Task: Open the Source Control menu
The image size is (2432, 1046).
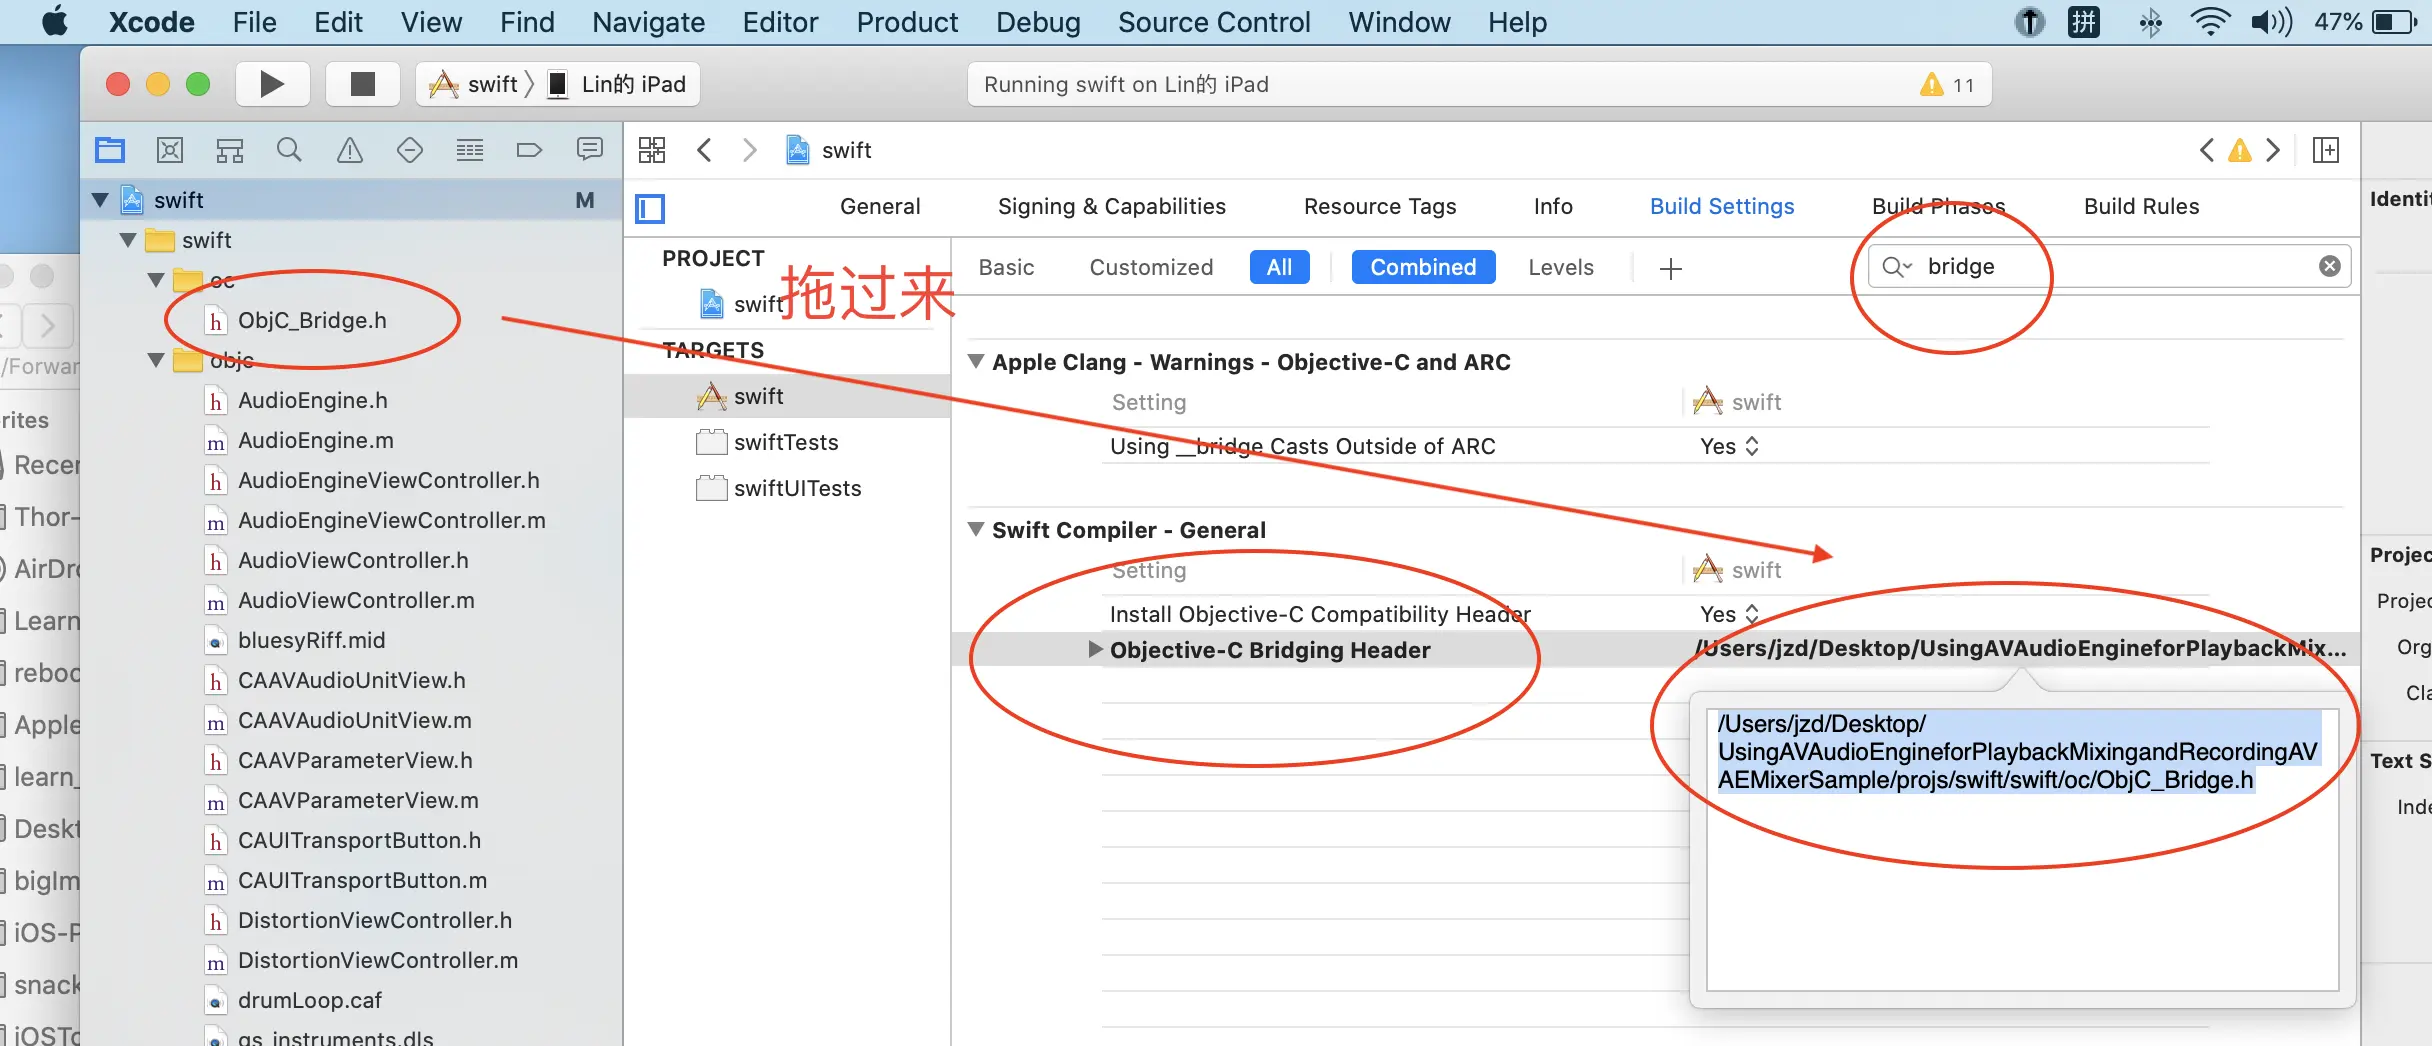Action: point(1214,22)
